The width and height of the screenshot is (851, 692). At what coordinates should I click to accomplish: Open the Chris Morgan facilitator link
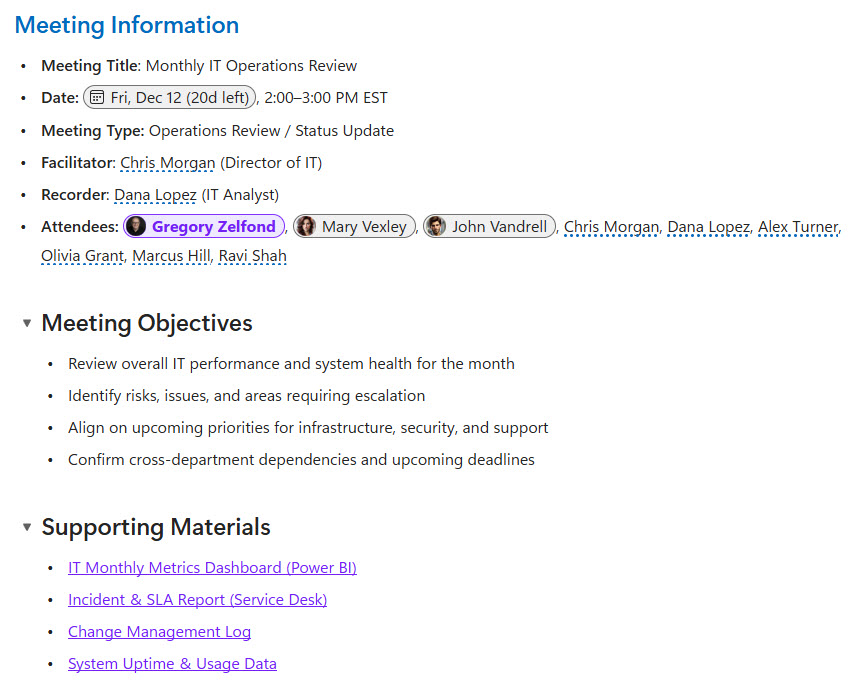167,162
